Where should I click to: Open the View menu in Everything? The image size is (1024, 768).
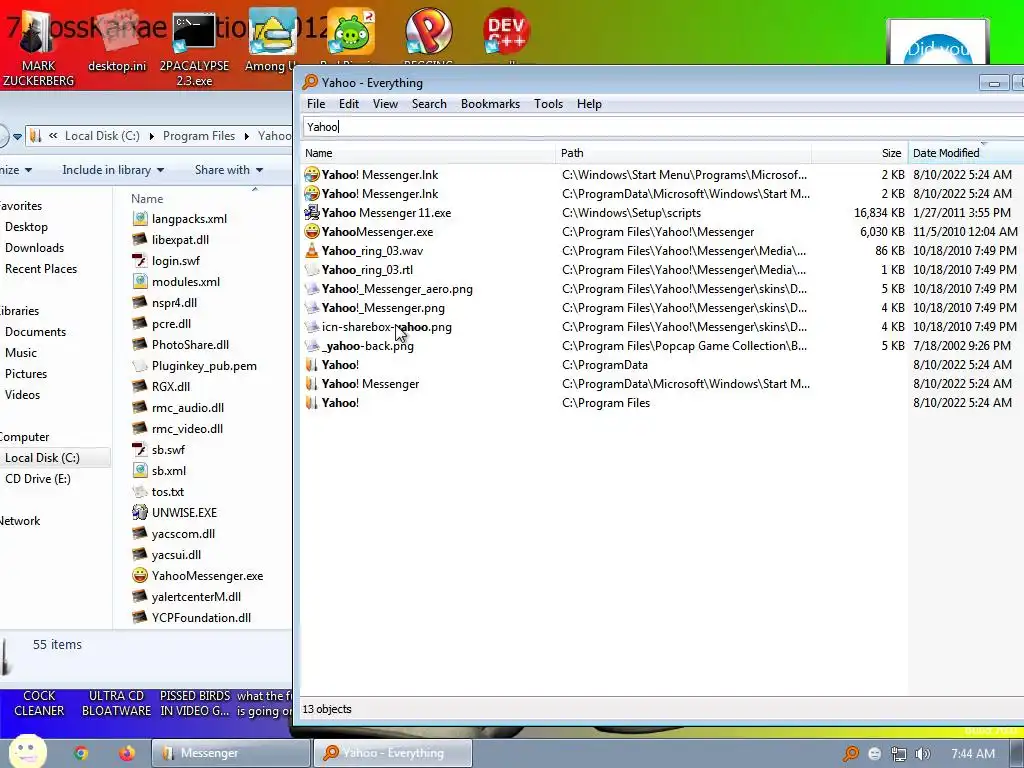(x=385, y=104)
